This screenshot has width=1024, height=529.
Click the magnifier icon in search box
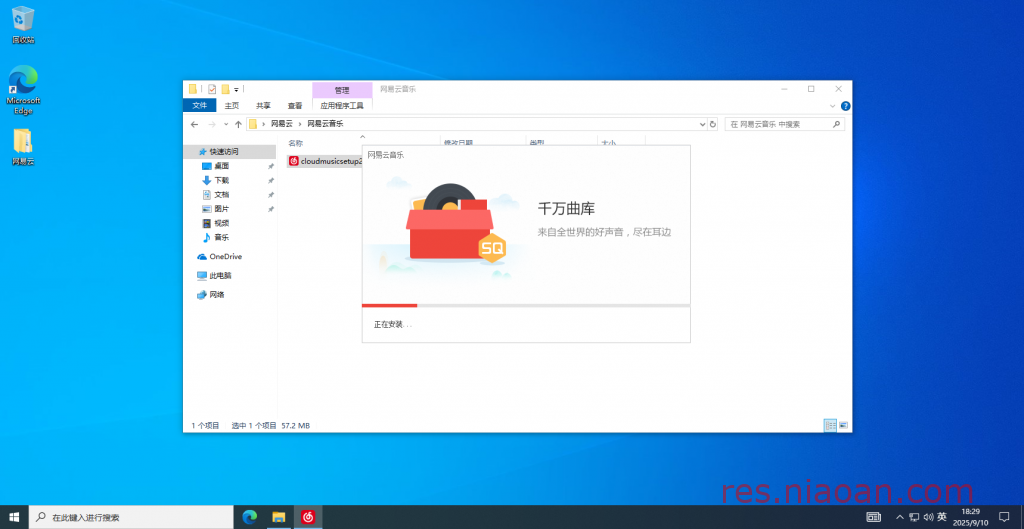point(837,124)
